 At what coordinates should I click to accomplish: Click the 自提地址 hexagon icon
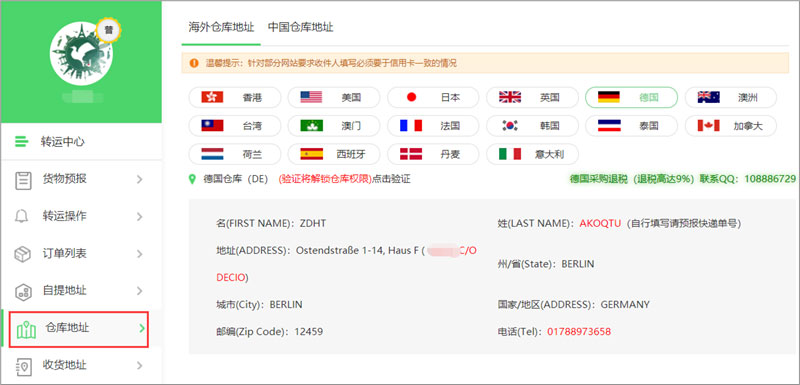[x=23, y=291]
